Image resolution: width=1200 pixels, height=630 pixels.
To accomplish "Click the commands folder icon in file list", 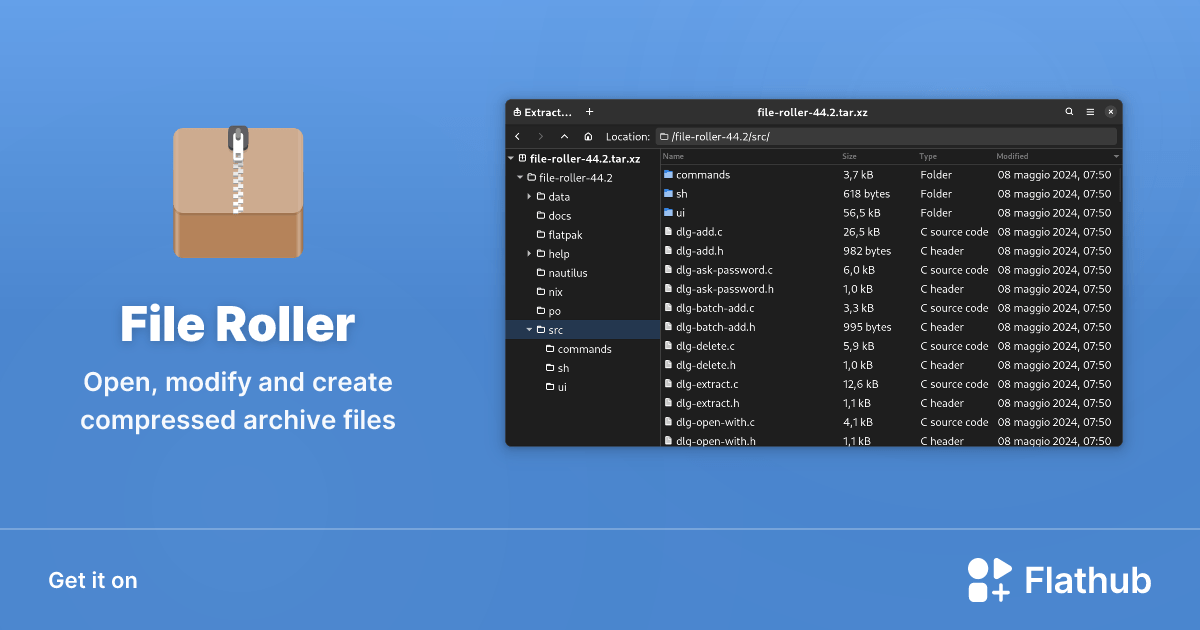I will 668,174.
